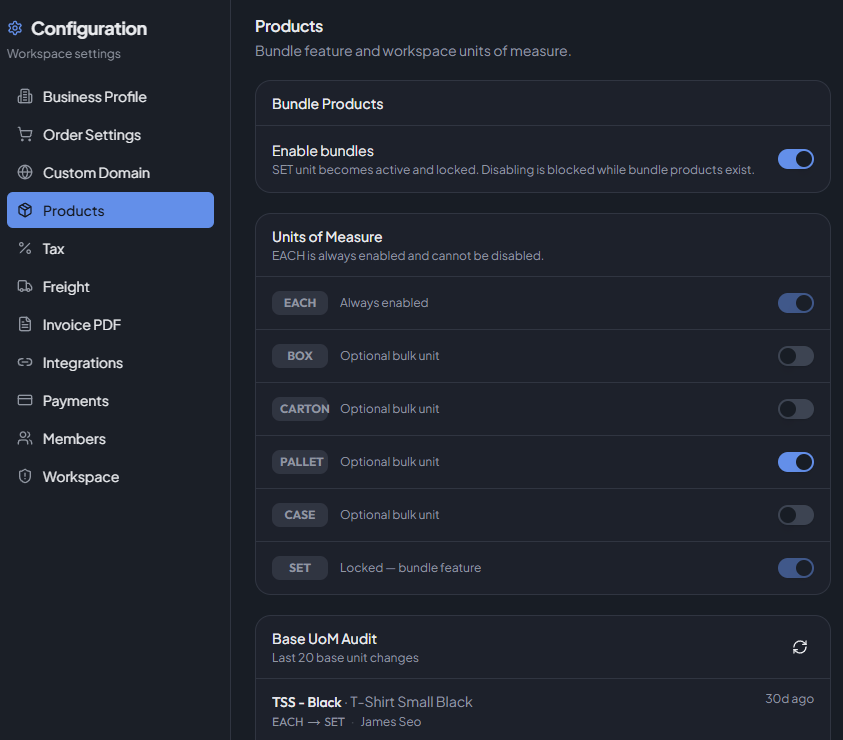The width and height of the screenshot is (843, 740).
Task: Click the Products box icon
Action: coord(25,210)
